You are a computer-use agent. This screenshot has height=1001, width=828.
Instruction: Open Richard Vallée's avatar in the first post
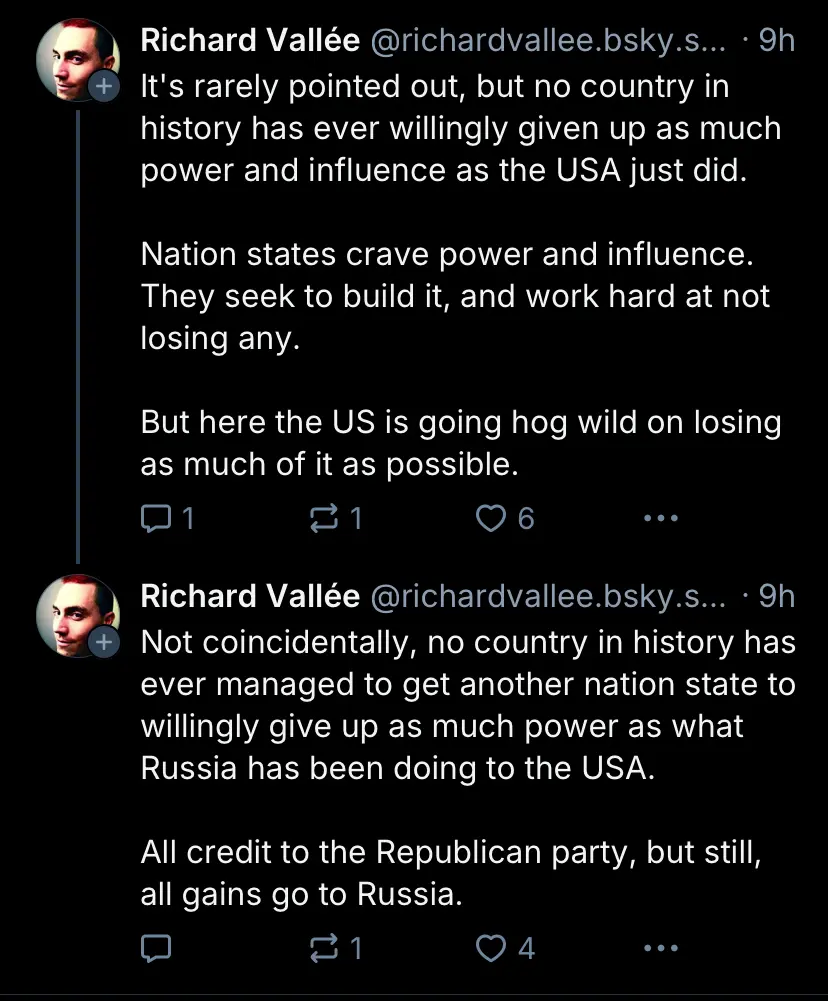[72, 56]
